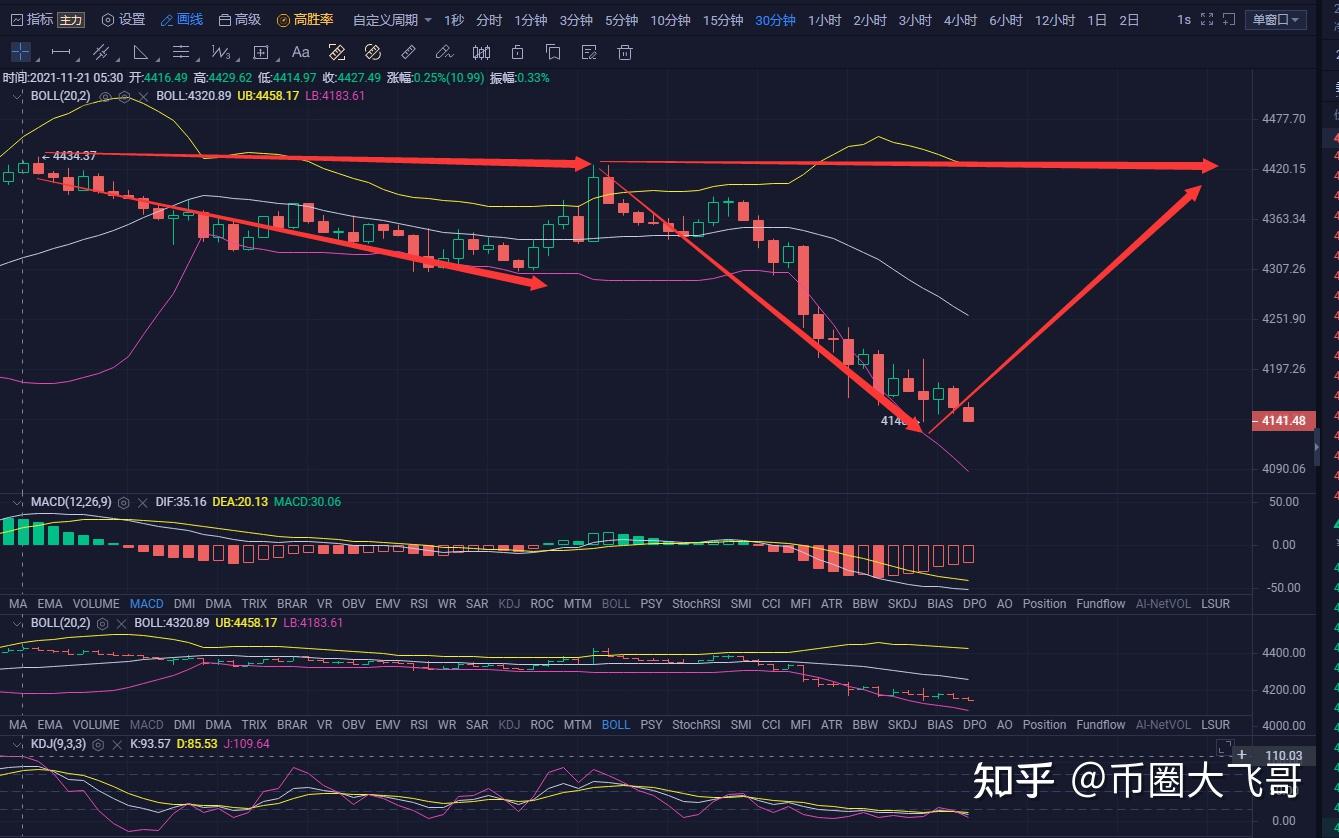Click 高胜率 high win-rate button

point(306,20)
